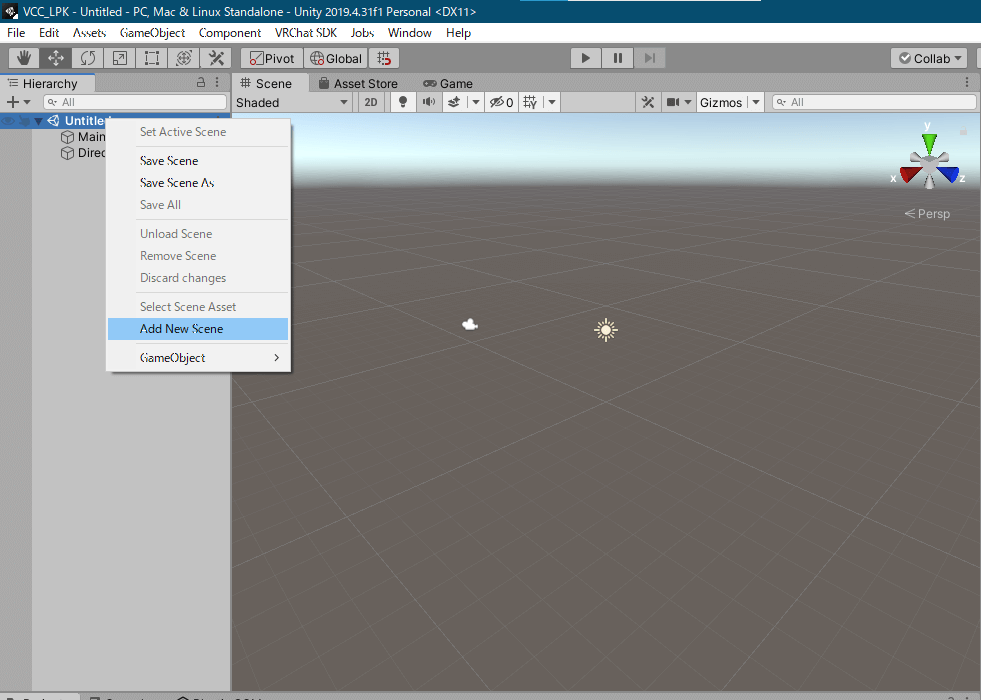Image resolution: width=981 pixels, height=700 pixels.
Task: Open the Window menu
Action: 410,33
